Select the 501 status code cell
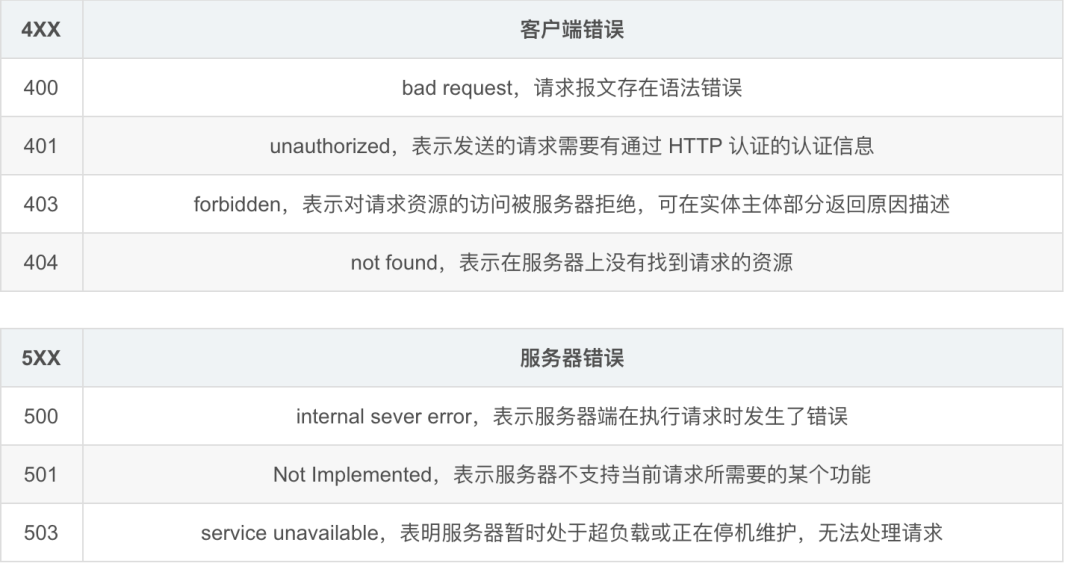Viewport: 1080px width, 572px height. point(41,475)
